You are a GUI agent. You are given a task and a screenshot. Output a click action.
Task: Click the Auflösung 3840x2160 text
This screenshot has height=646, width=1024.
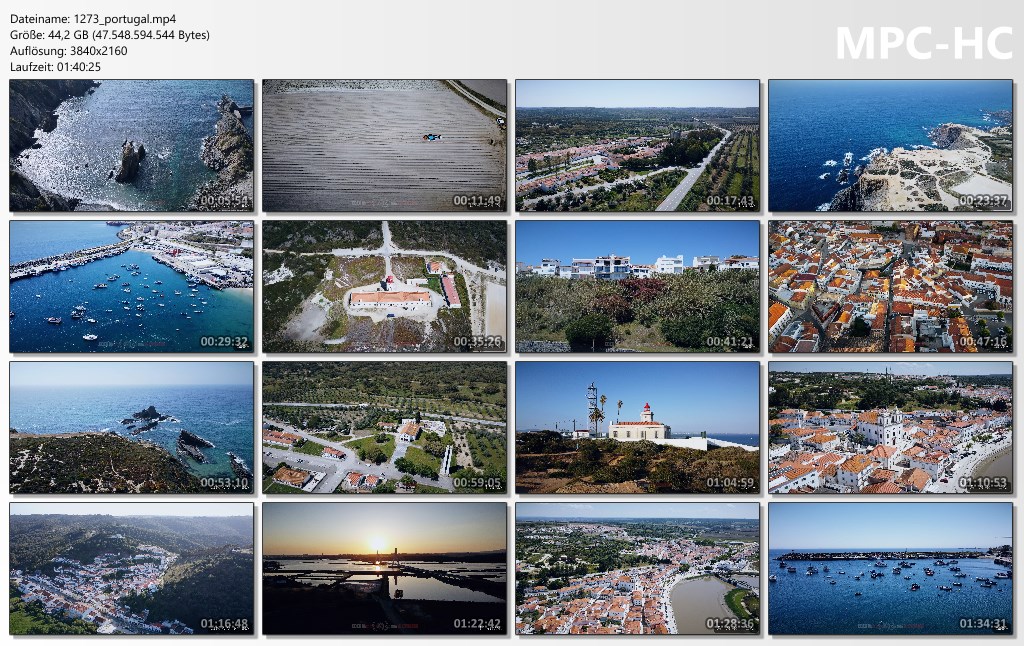(x=69, y=51)
